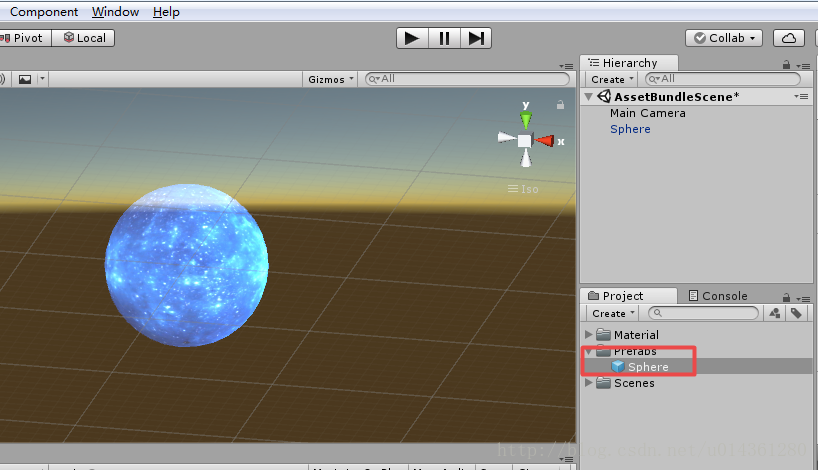This screenshot has height=470, width=818.
Task: Expand the Material folder arrow
Action: (x=588, y=334)
